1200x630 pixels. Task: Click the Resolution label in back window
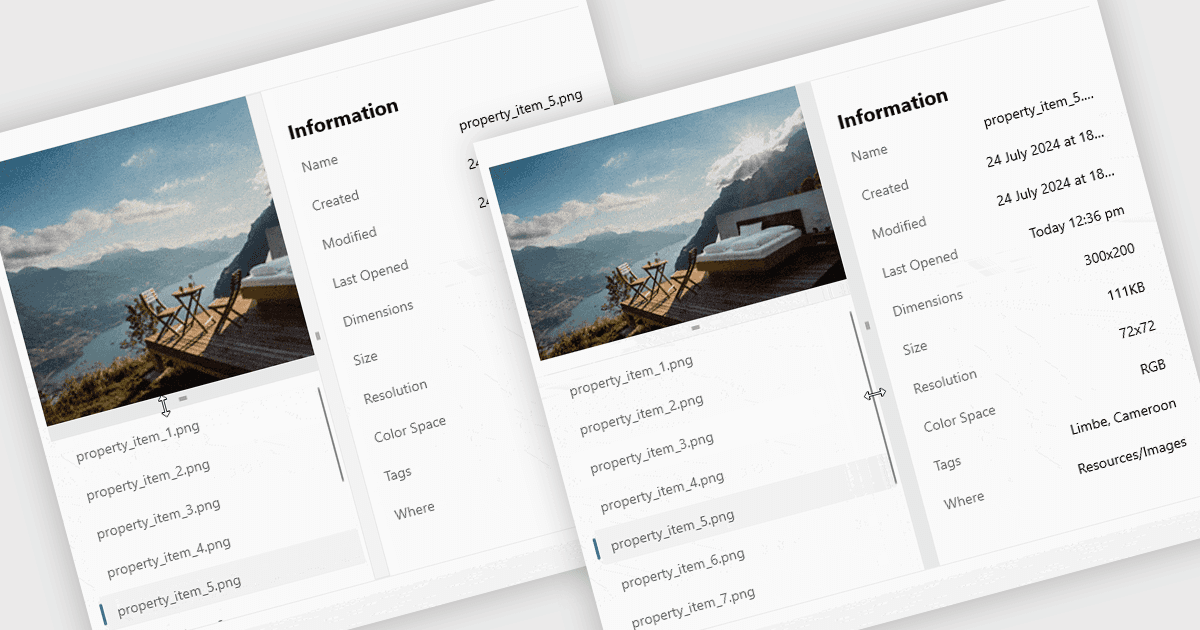(395, 391)
